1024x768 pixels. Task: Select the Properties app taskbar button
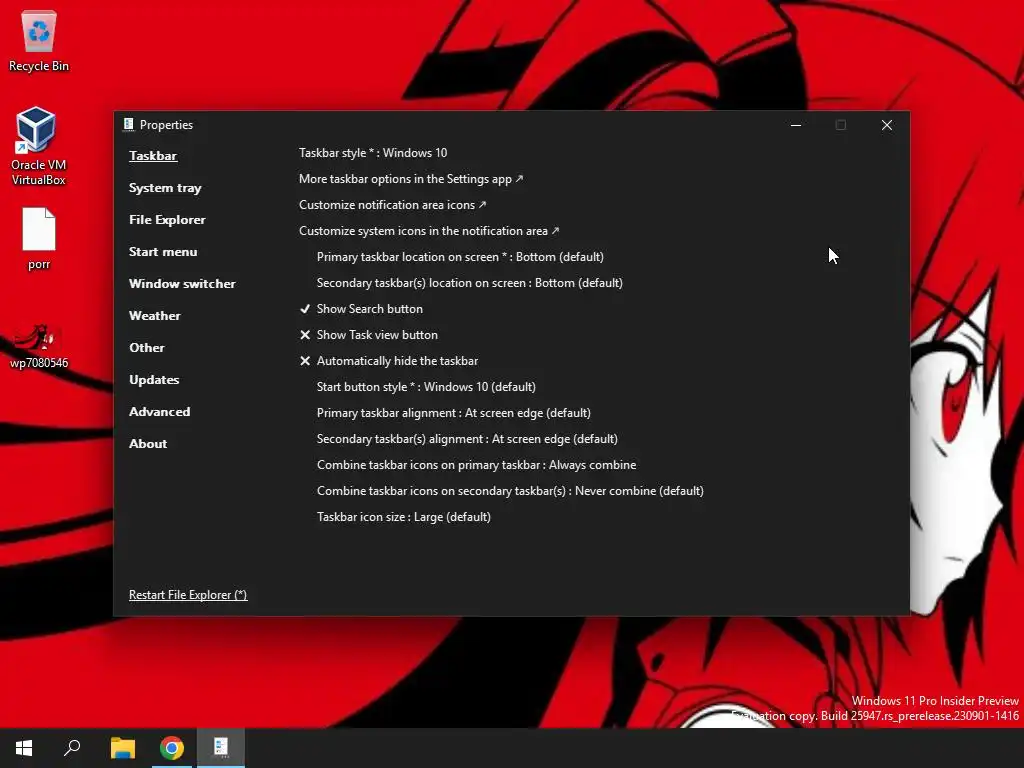221,748
